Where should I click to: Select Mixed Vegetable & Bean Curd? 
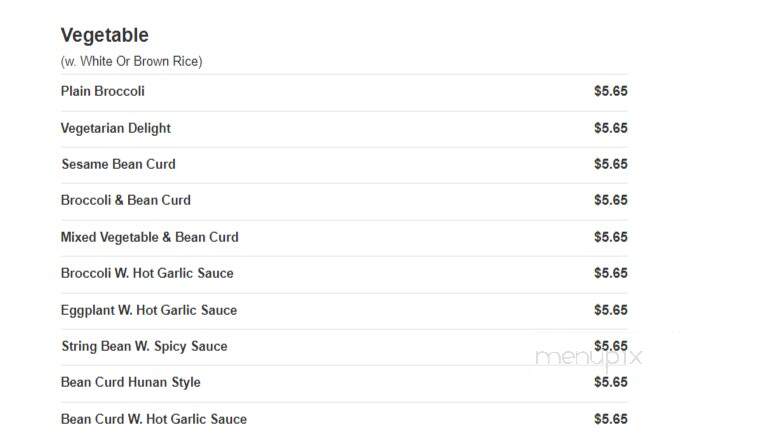149,237
